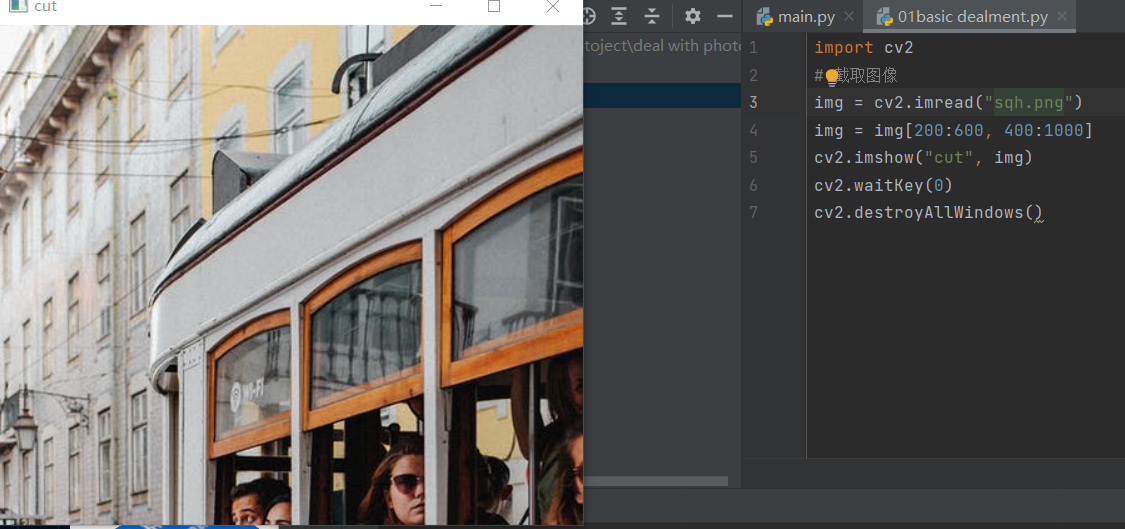Image resolution: width=1125 pixels, height=529 pixels.
Task: Click line number 6 in gutter
Action: [x=753, y=185]
